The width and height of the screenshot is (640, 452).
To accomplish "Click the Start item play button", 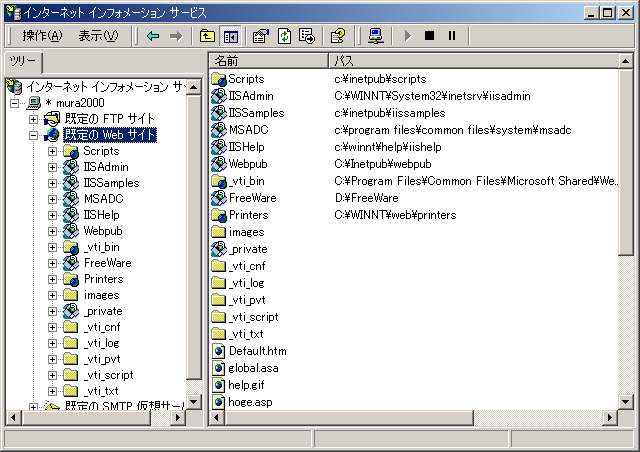I will click(x=407, y=36).
